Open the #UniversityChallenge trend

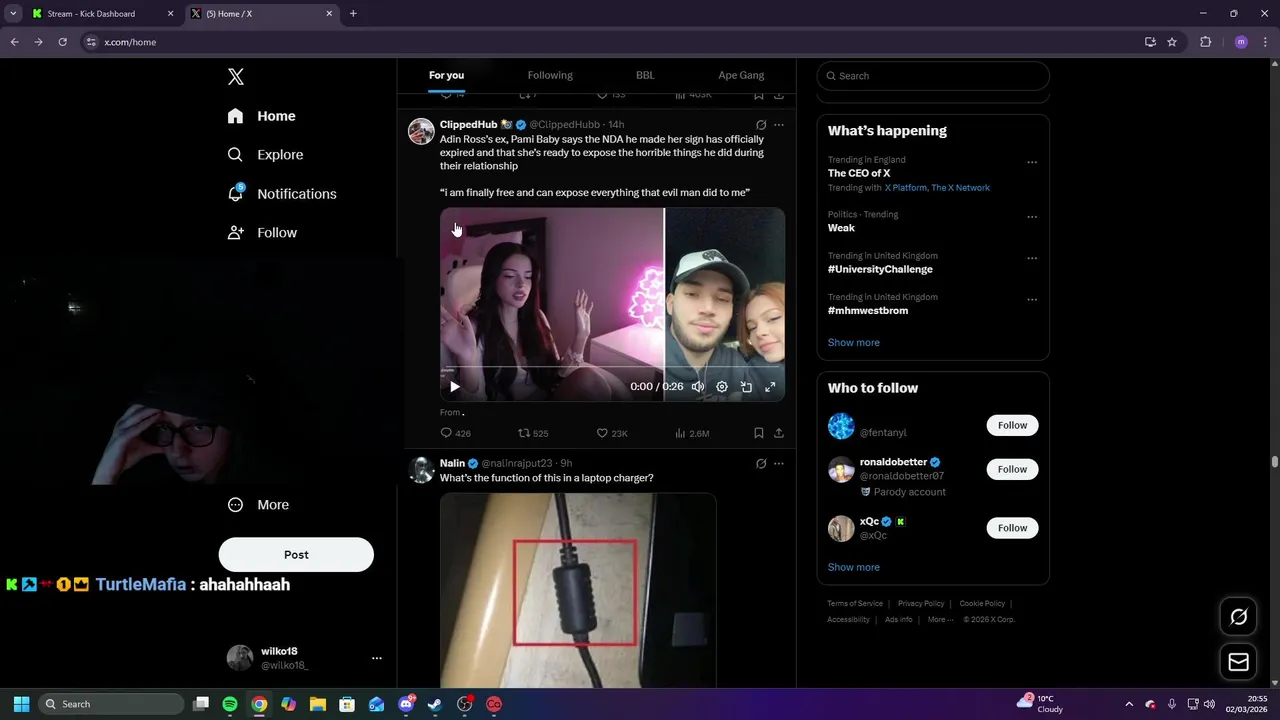880,269
